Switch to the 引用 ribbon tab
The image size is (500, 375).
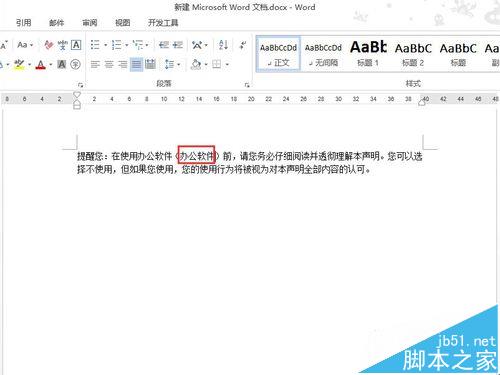pyautogui.click(x=23, y=23)
